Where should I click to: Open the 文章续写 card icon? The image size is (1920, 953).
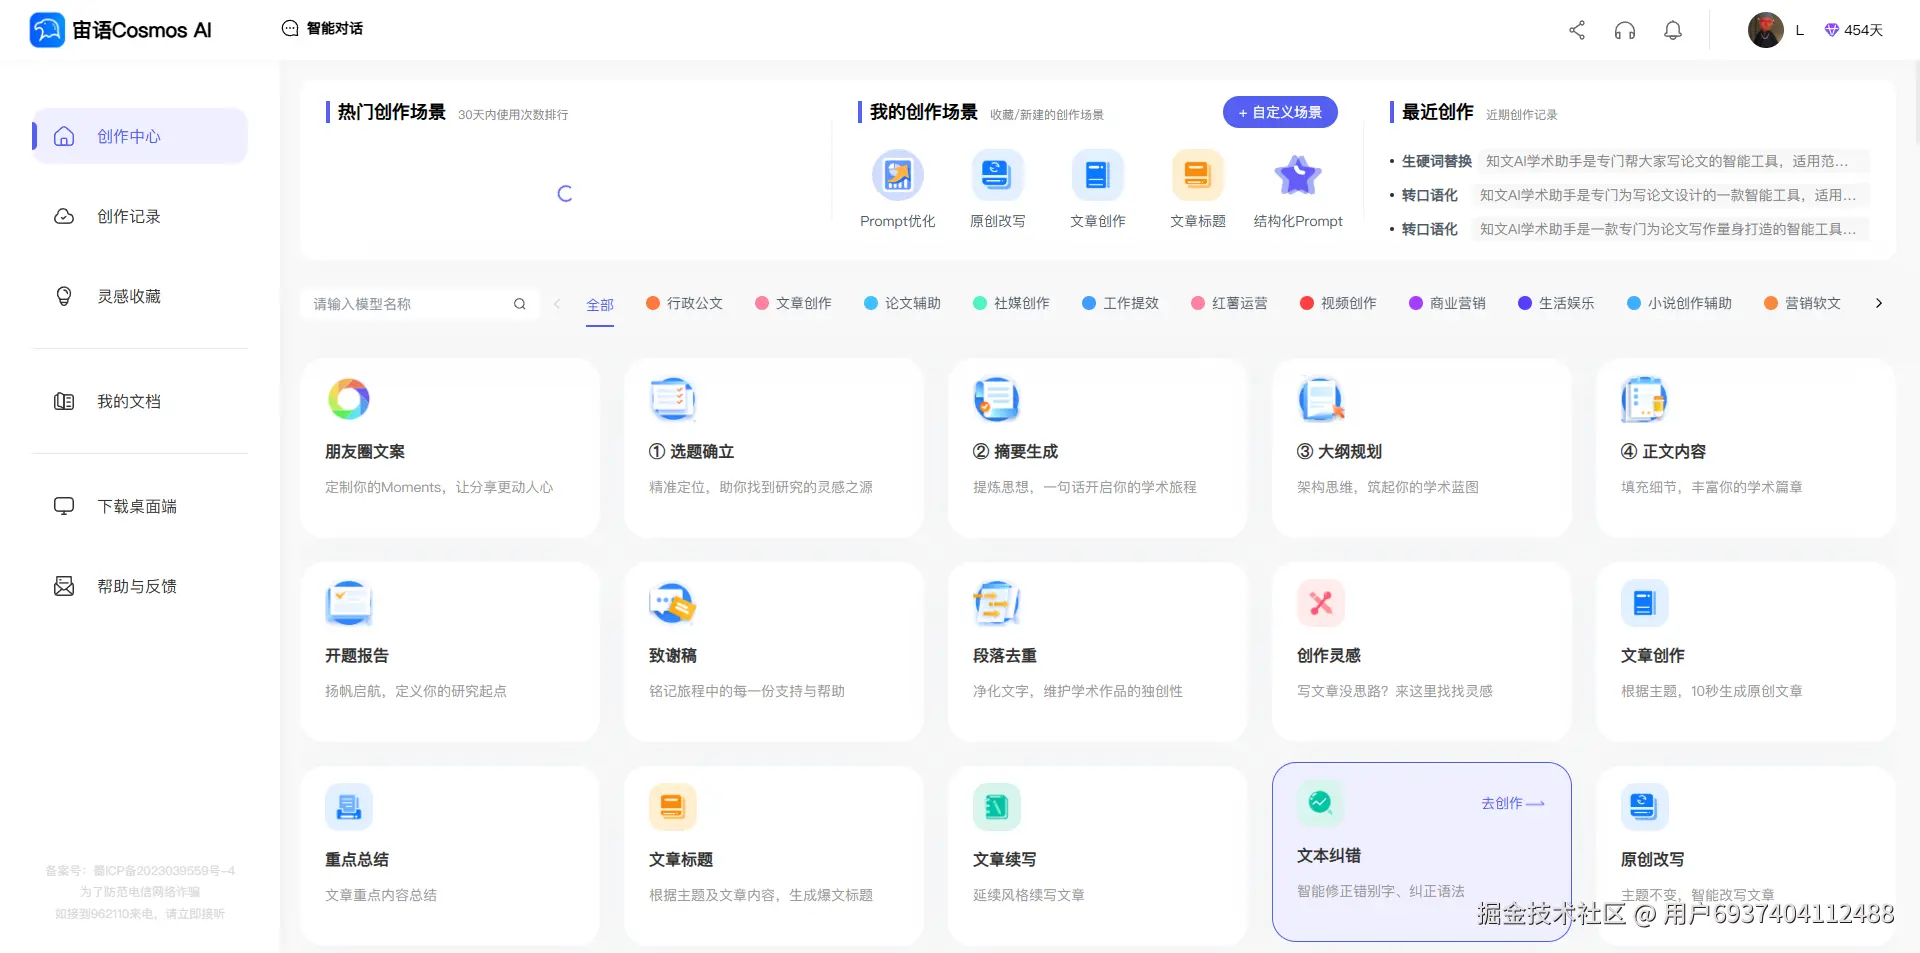tap(997, 807)
